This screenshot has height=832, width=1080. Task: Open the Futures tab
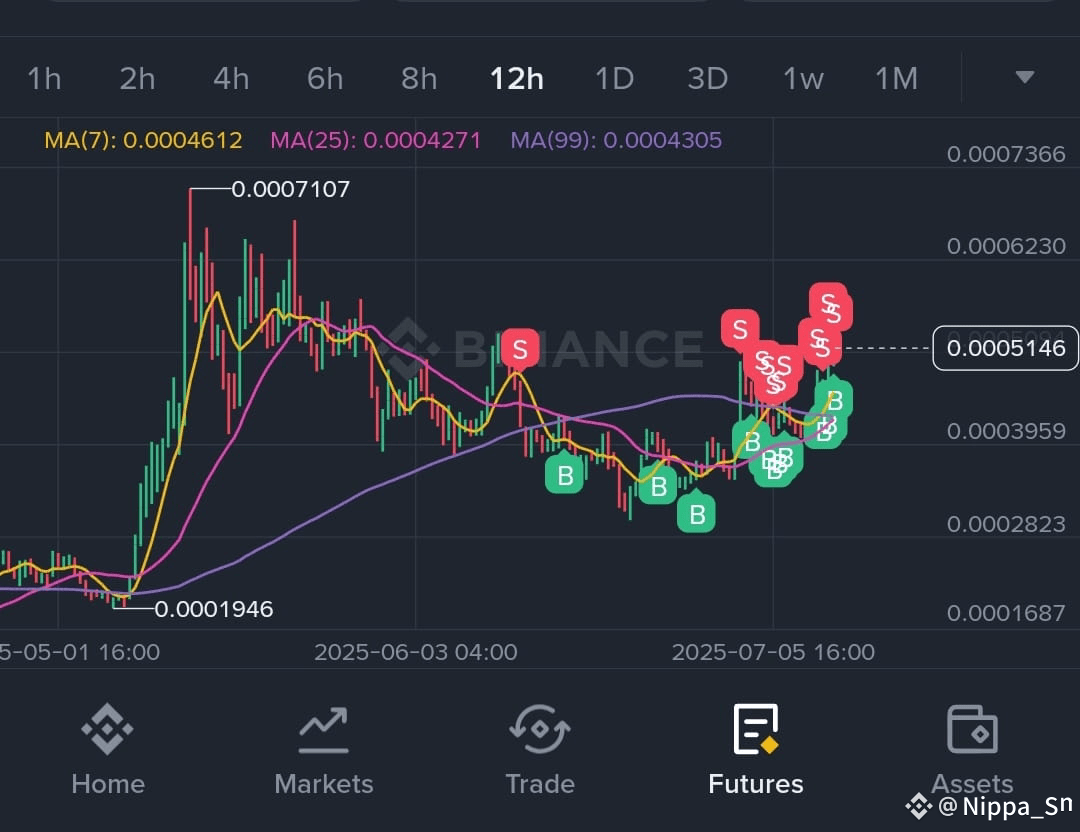[x=756, y=750]
